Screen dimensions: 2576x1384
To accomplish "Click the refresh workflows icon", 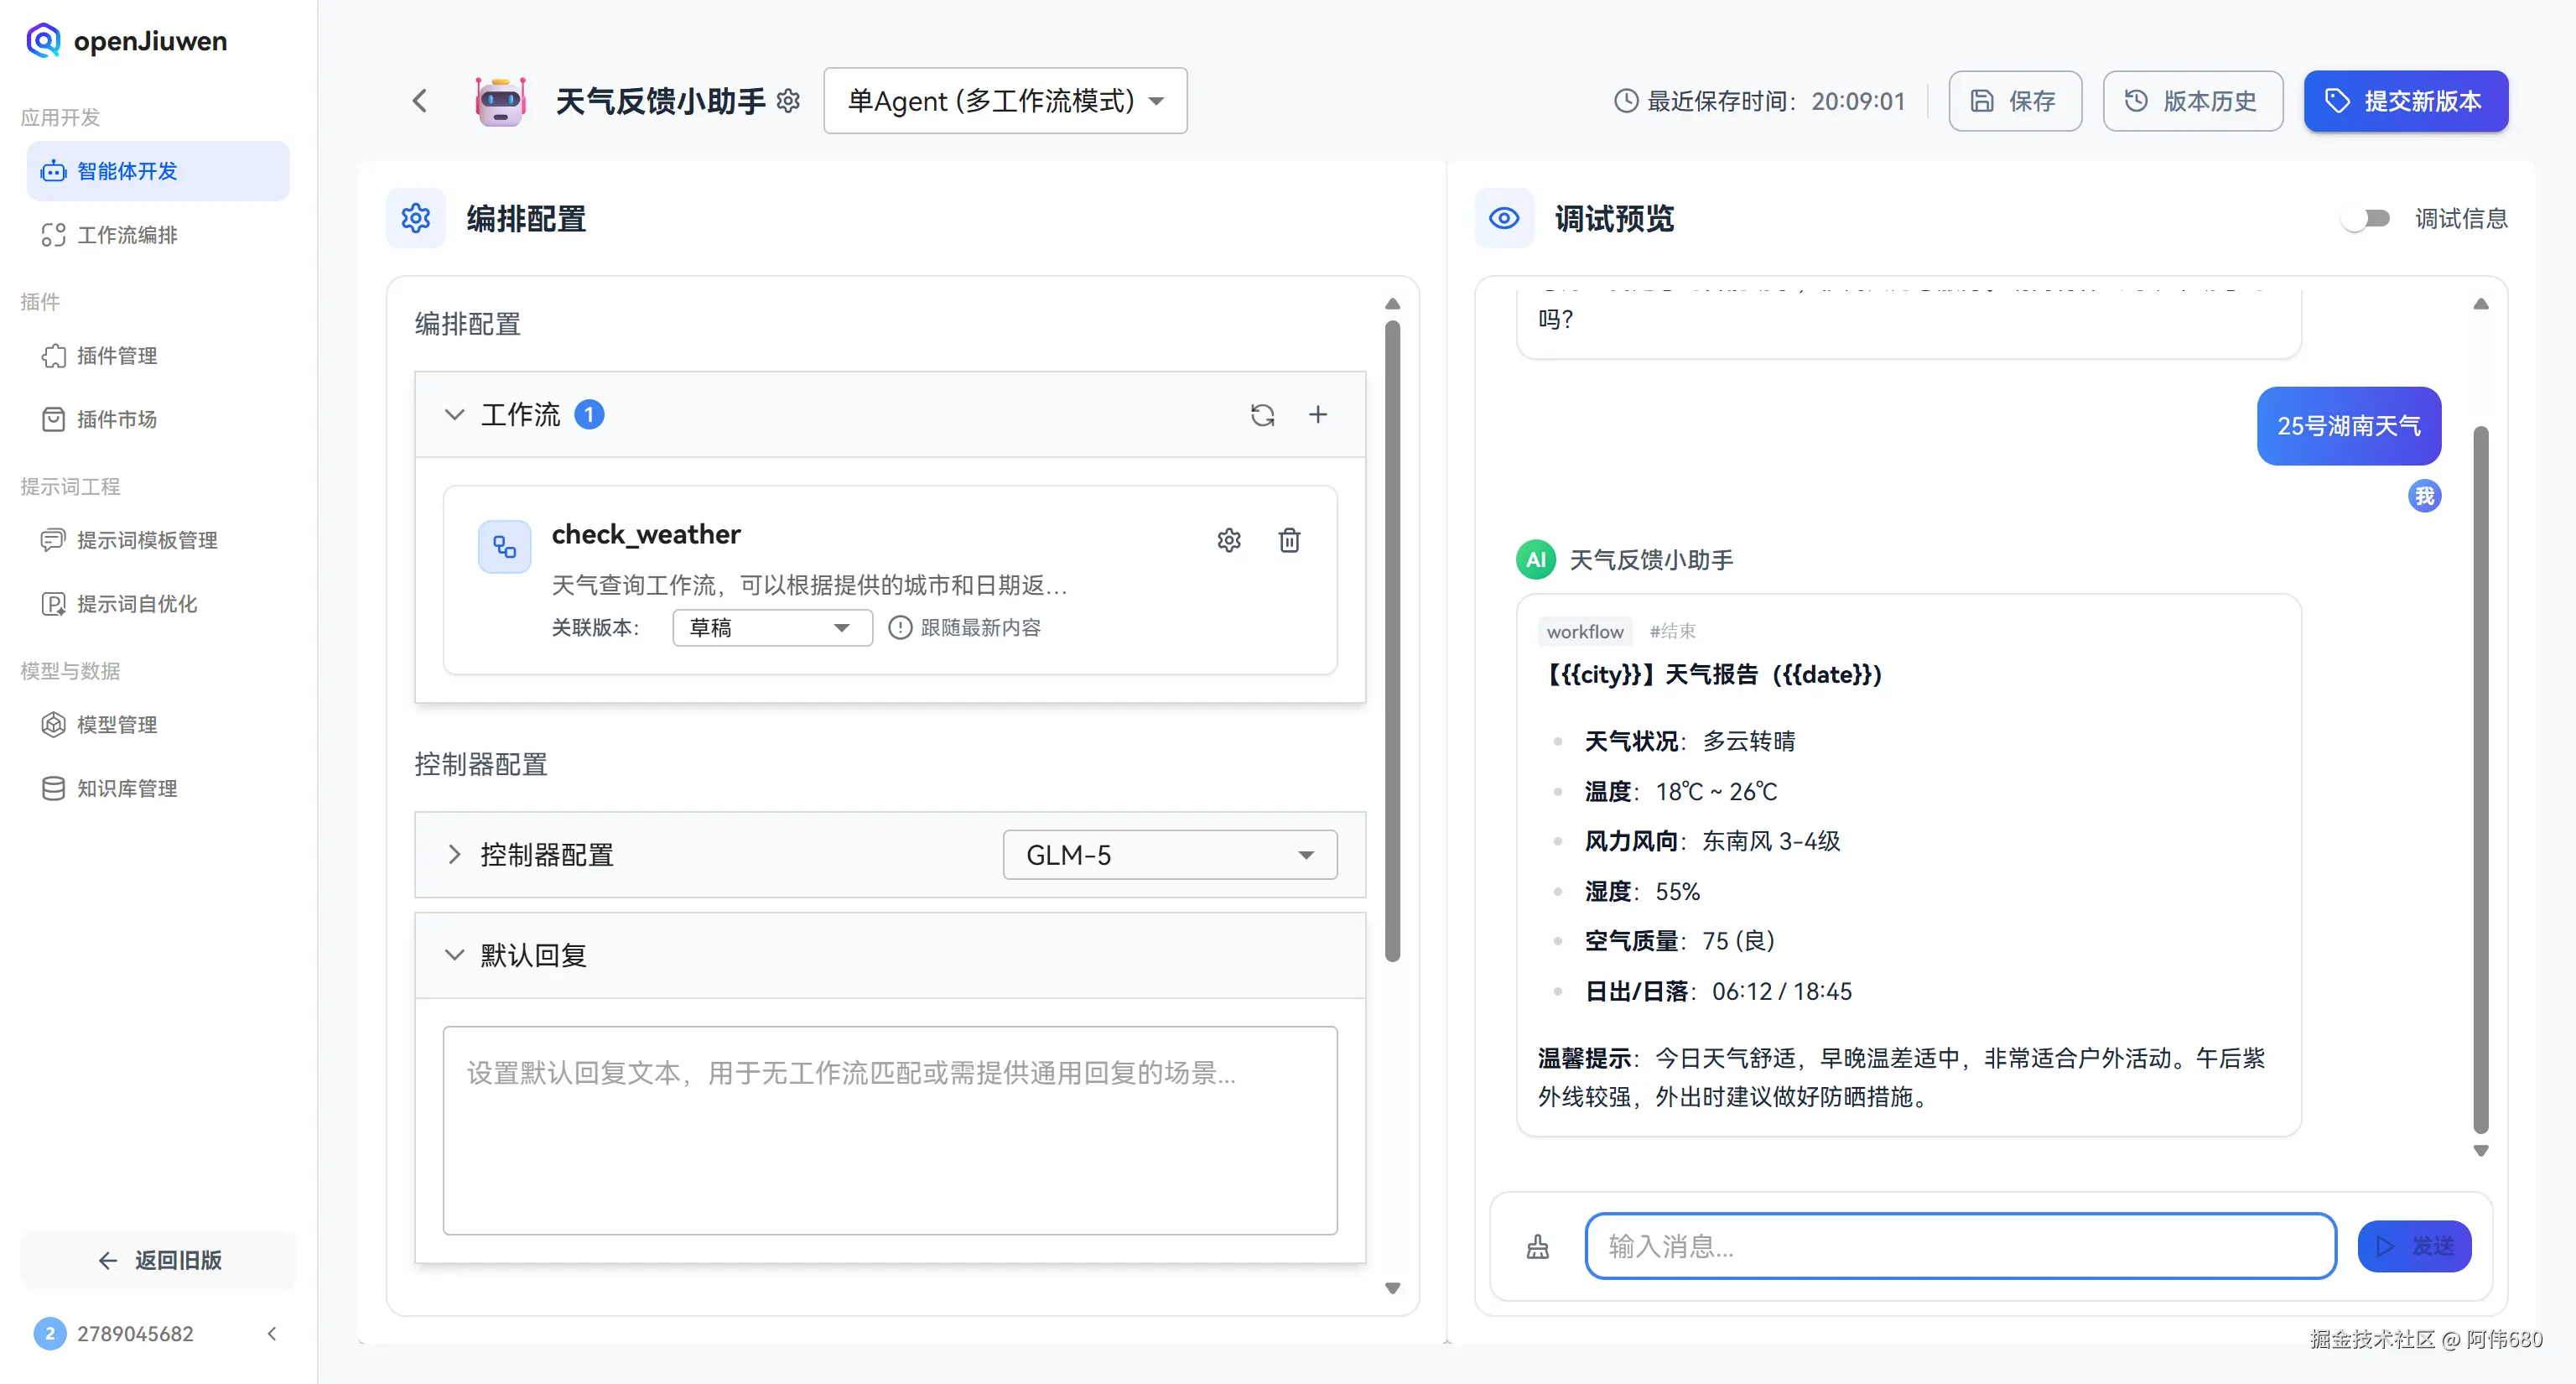I will tap(1262, 414).
